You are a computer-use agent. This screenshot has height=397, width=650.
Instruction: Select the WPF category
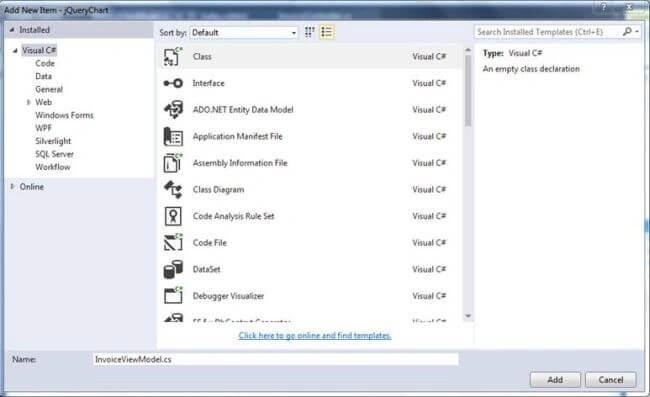click(44, 128)
